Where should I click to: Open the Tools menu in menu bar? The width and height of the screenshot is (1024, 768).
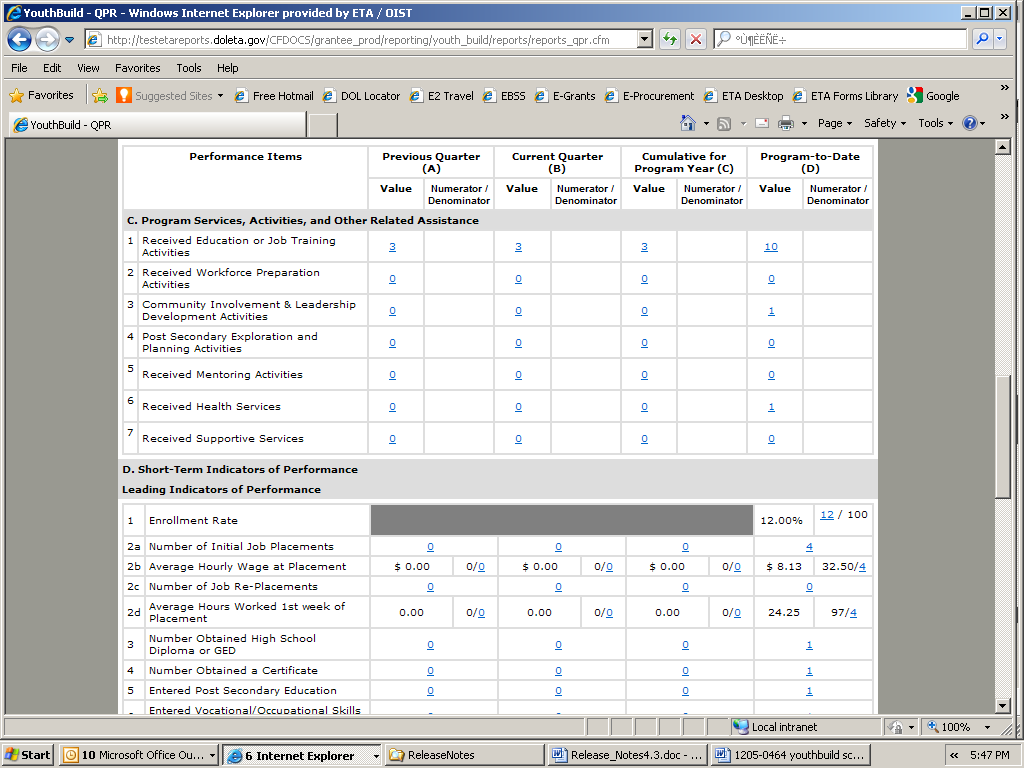189,68
